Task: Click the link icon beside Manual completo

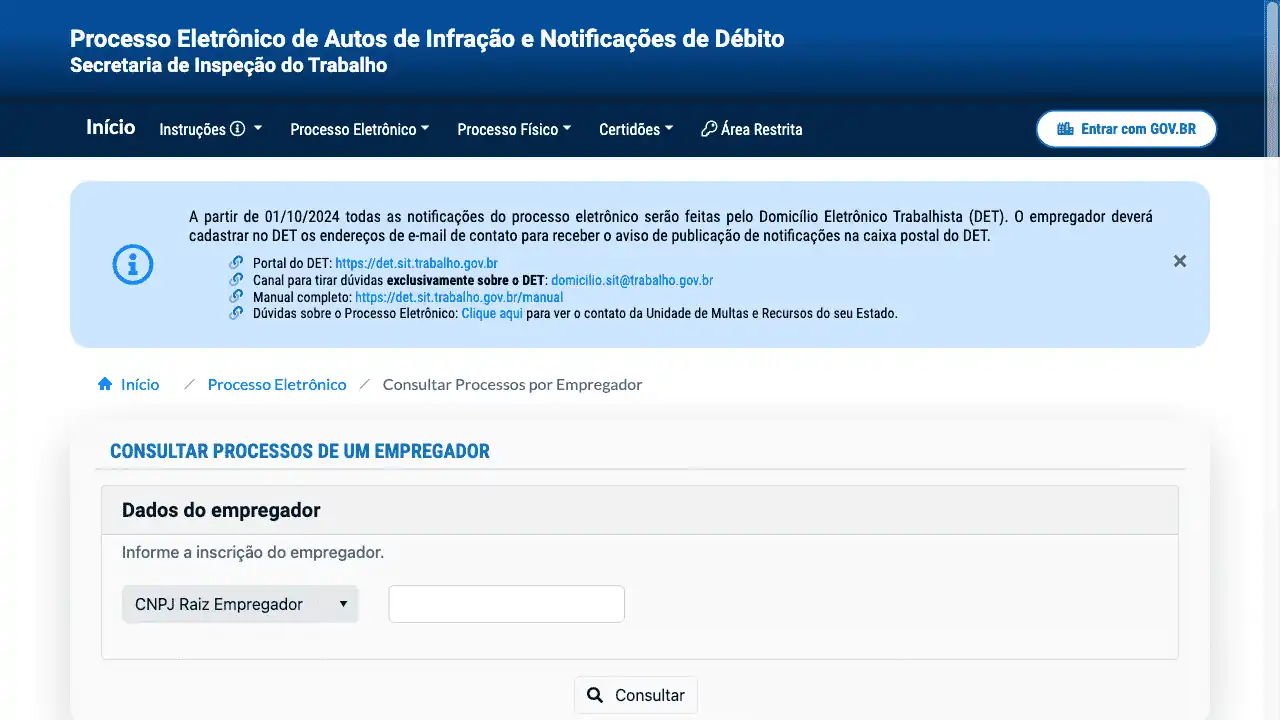Action: (x=236, y=297)
